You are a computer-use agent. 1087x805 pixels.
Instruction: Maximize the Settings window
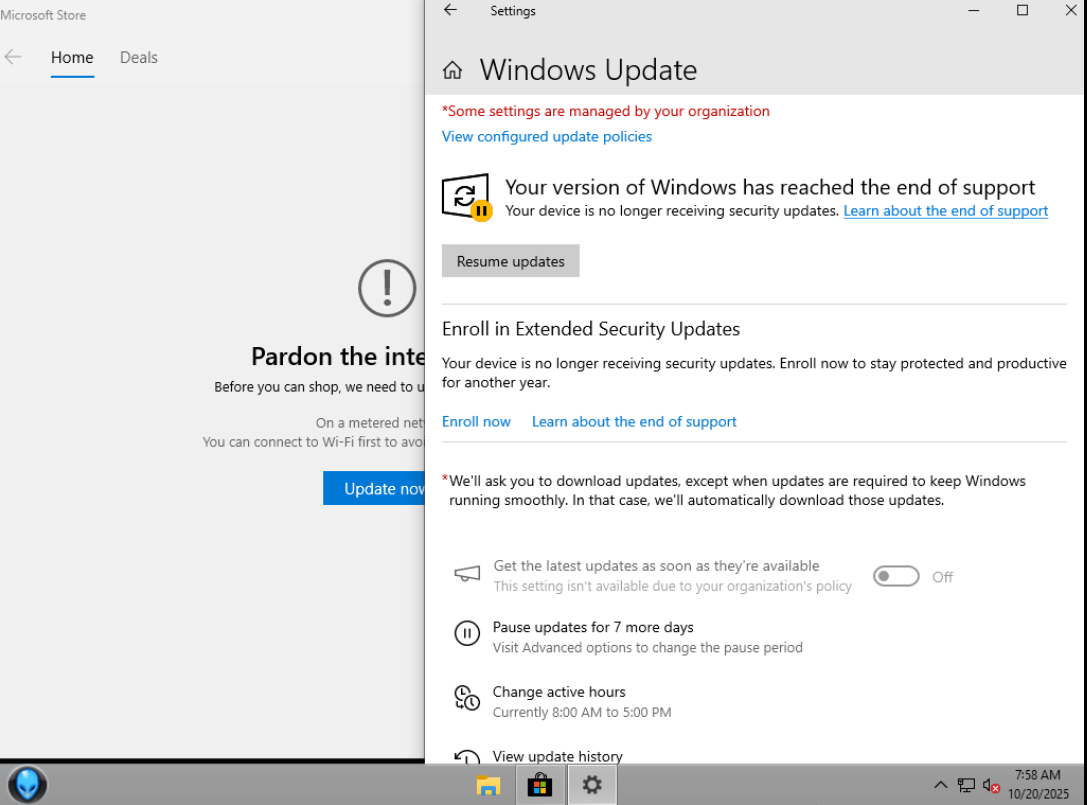1022,10
